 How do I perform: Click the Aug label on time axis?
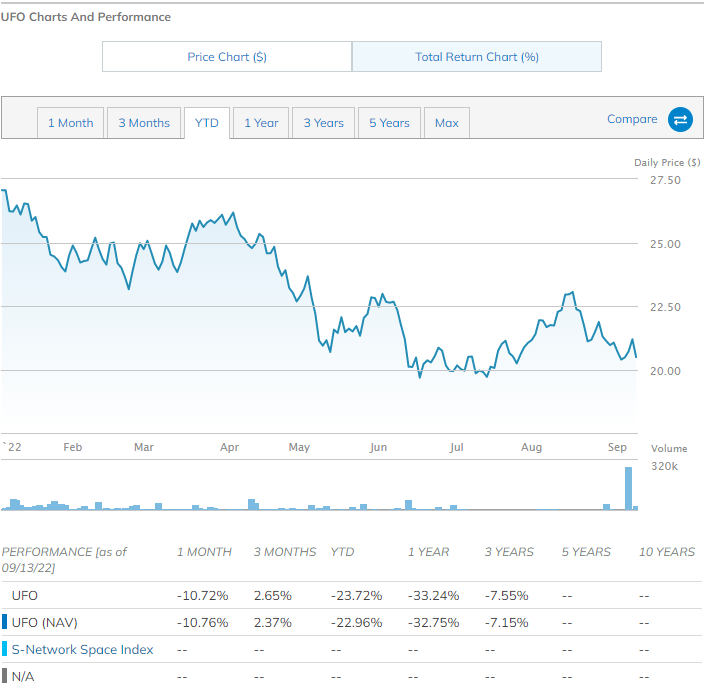531,447
